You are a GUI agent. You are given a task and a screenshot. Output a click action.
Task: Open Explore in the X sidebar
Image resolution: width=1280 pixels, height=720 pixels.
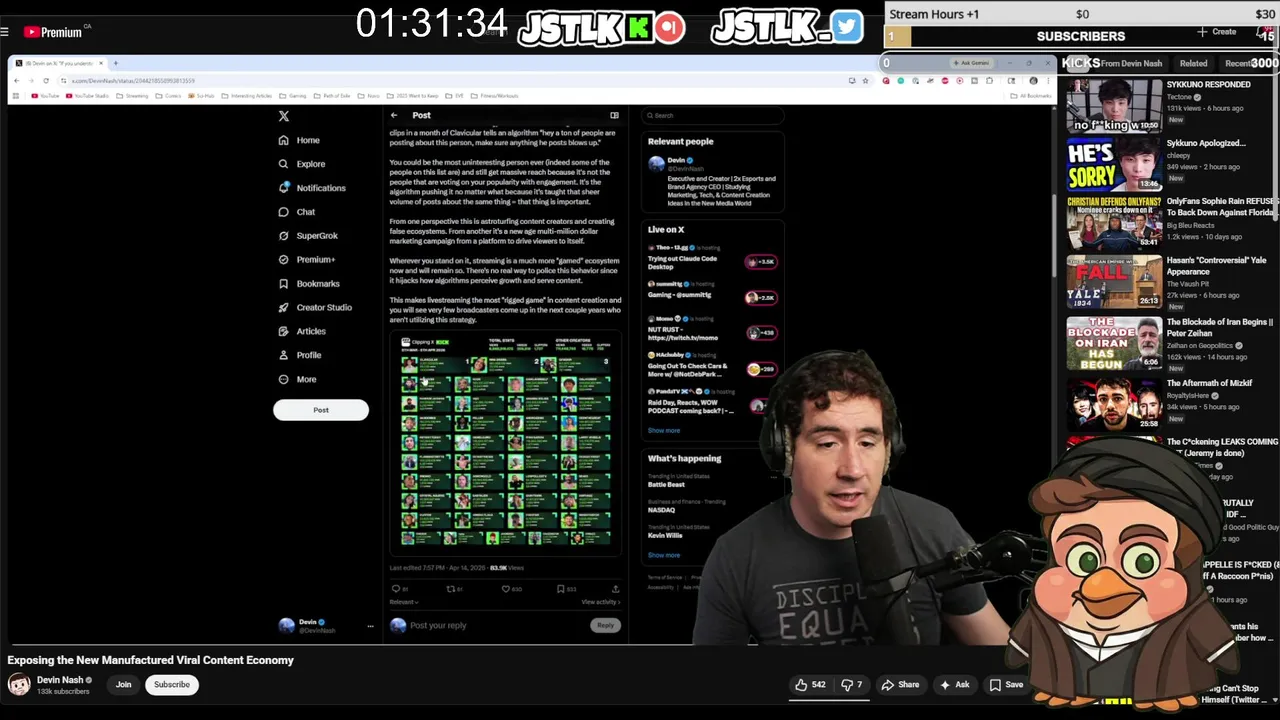click(x=301, y=164)
